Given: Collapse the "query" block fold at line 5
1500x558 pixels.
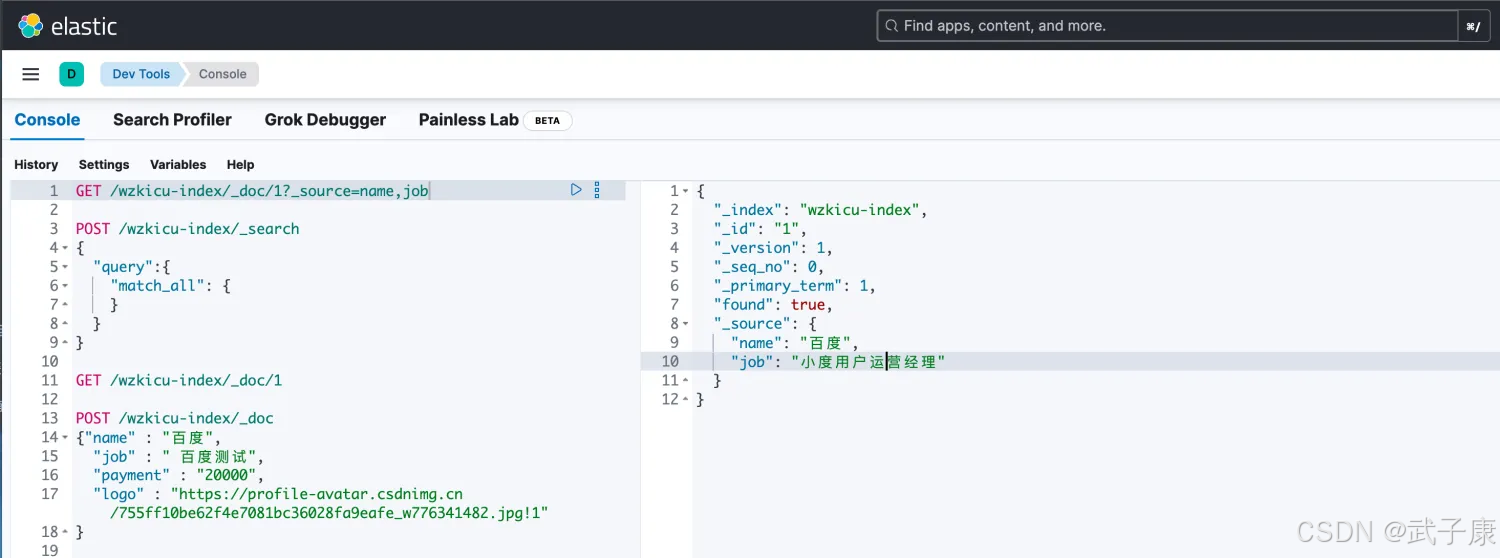Looking at the screenshot, I should tap(66, 267).
